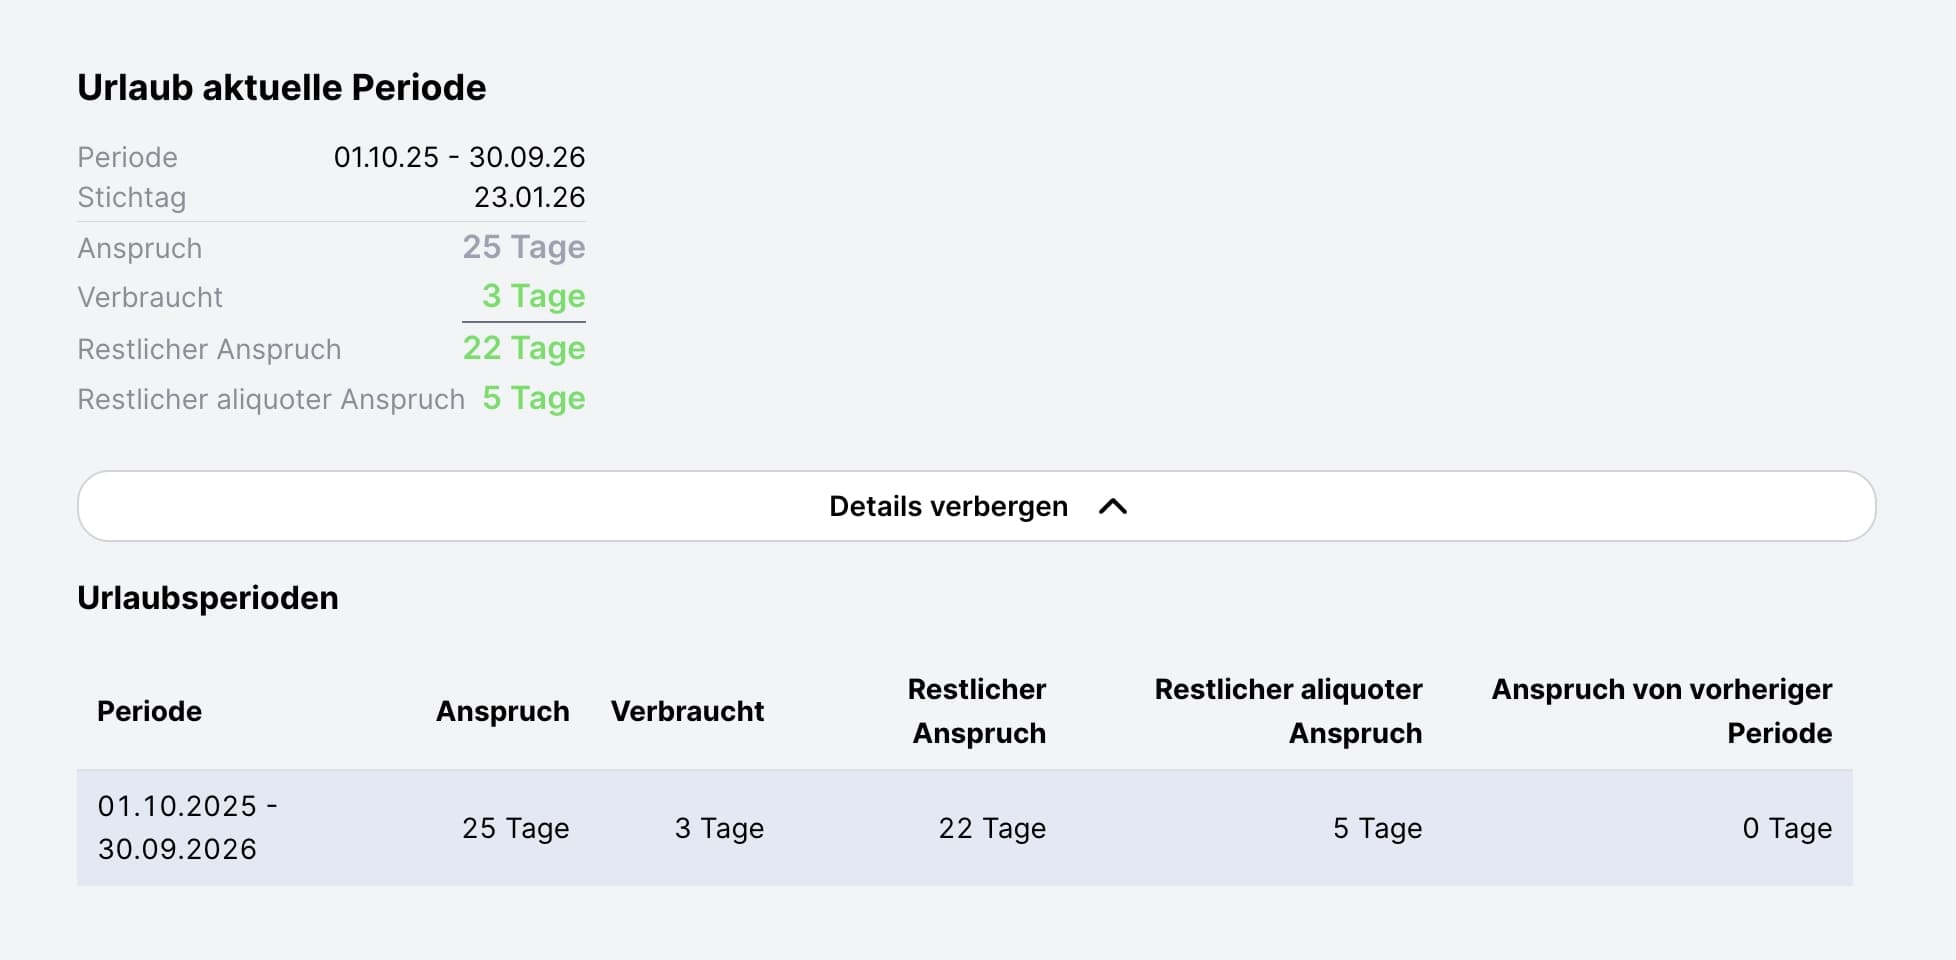Click the Restlicher aliquoter Anspruch column header

(x=1288, y=711)
